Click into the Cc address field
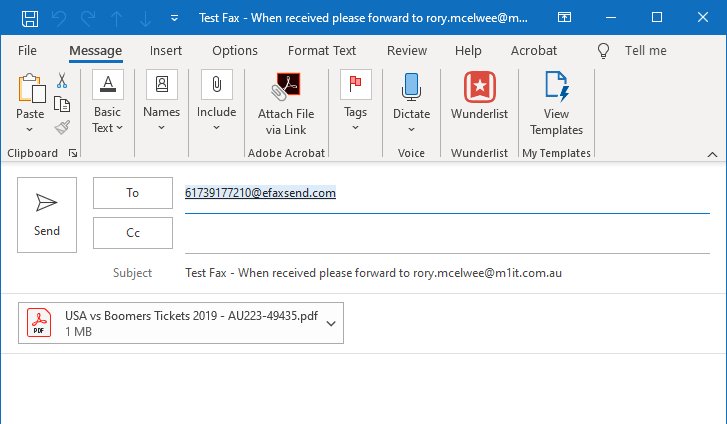 (x=447, y=234)
